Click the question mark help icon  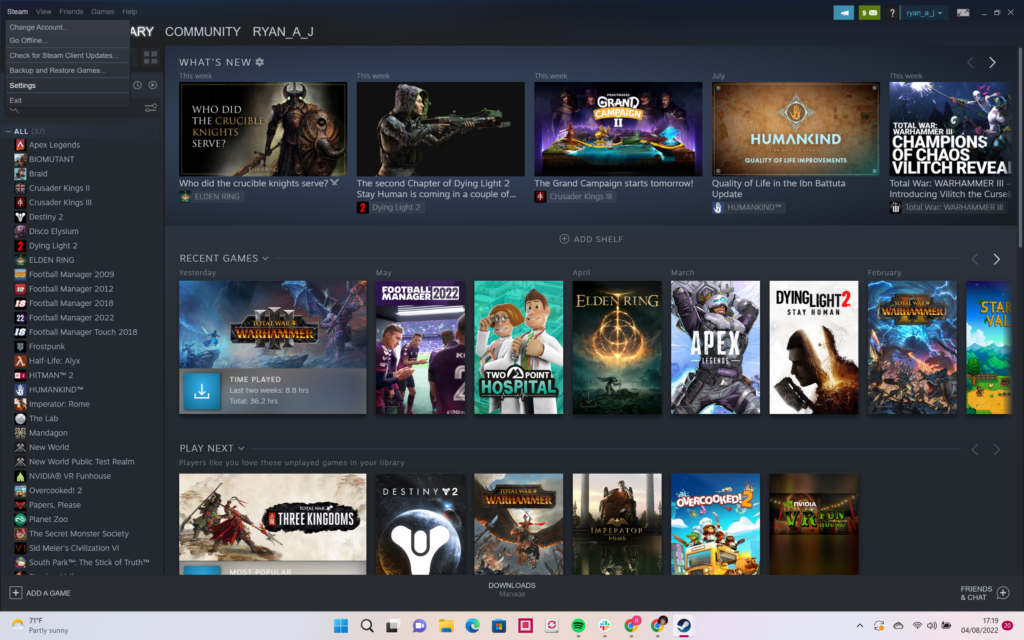click(x=891, y=12)
